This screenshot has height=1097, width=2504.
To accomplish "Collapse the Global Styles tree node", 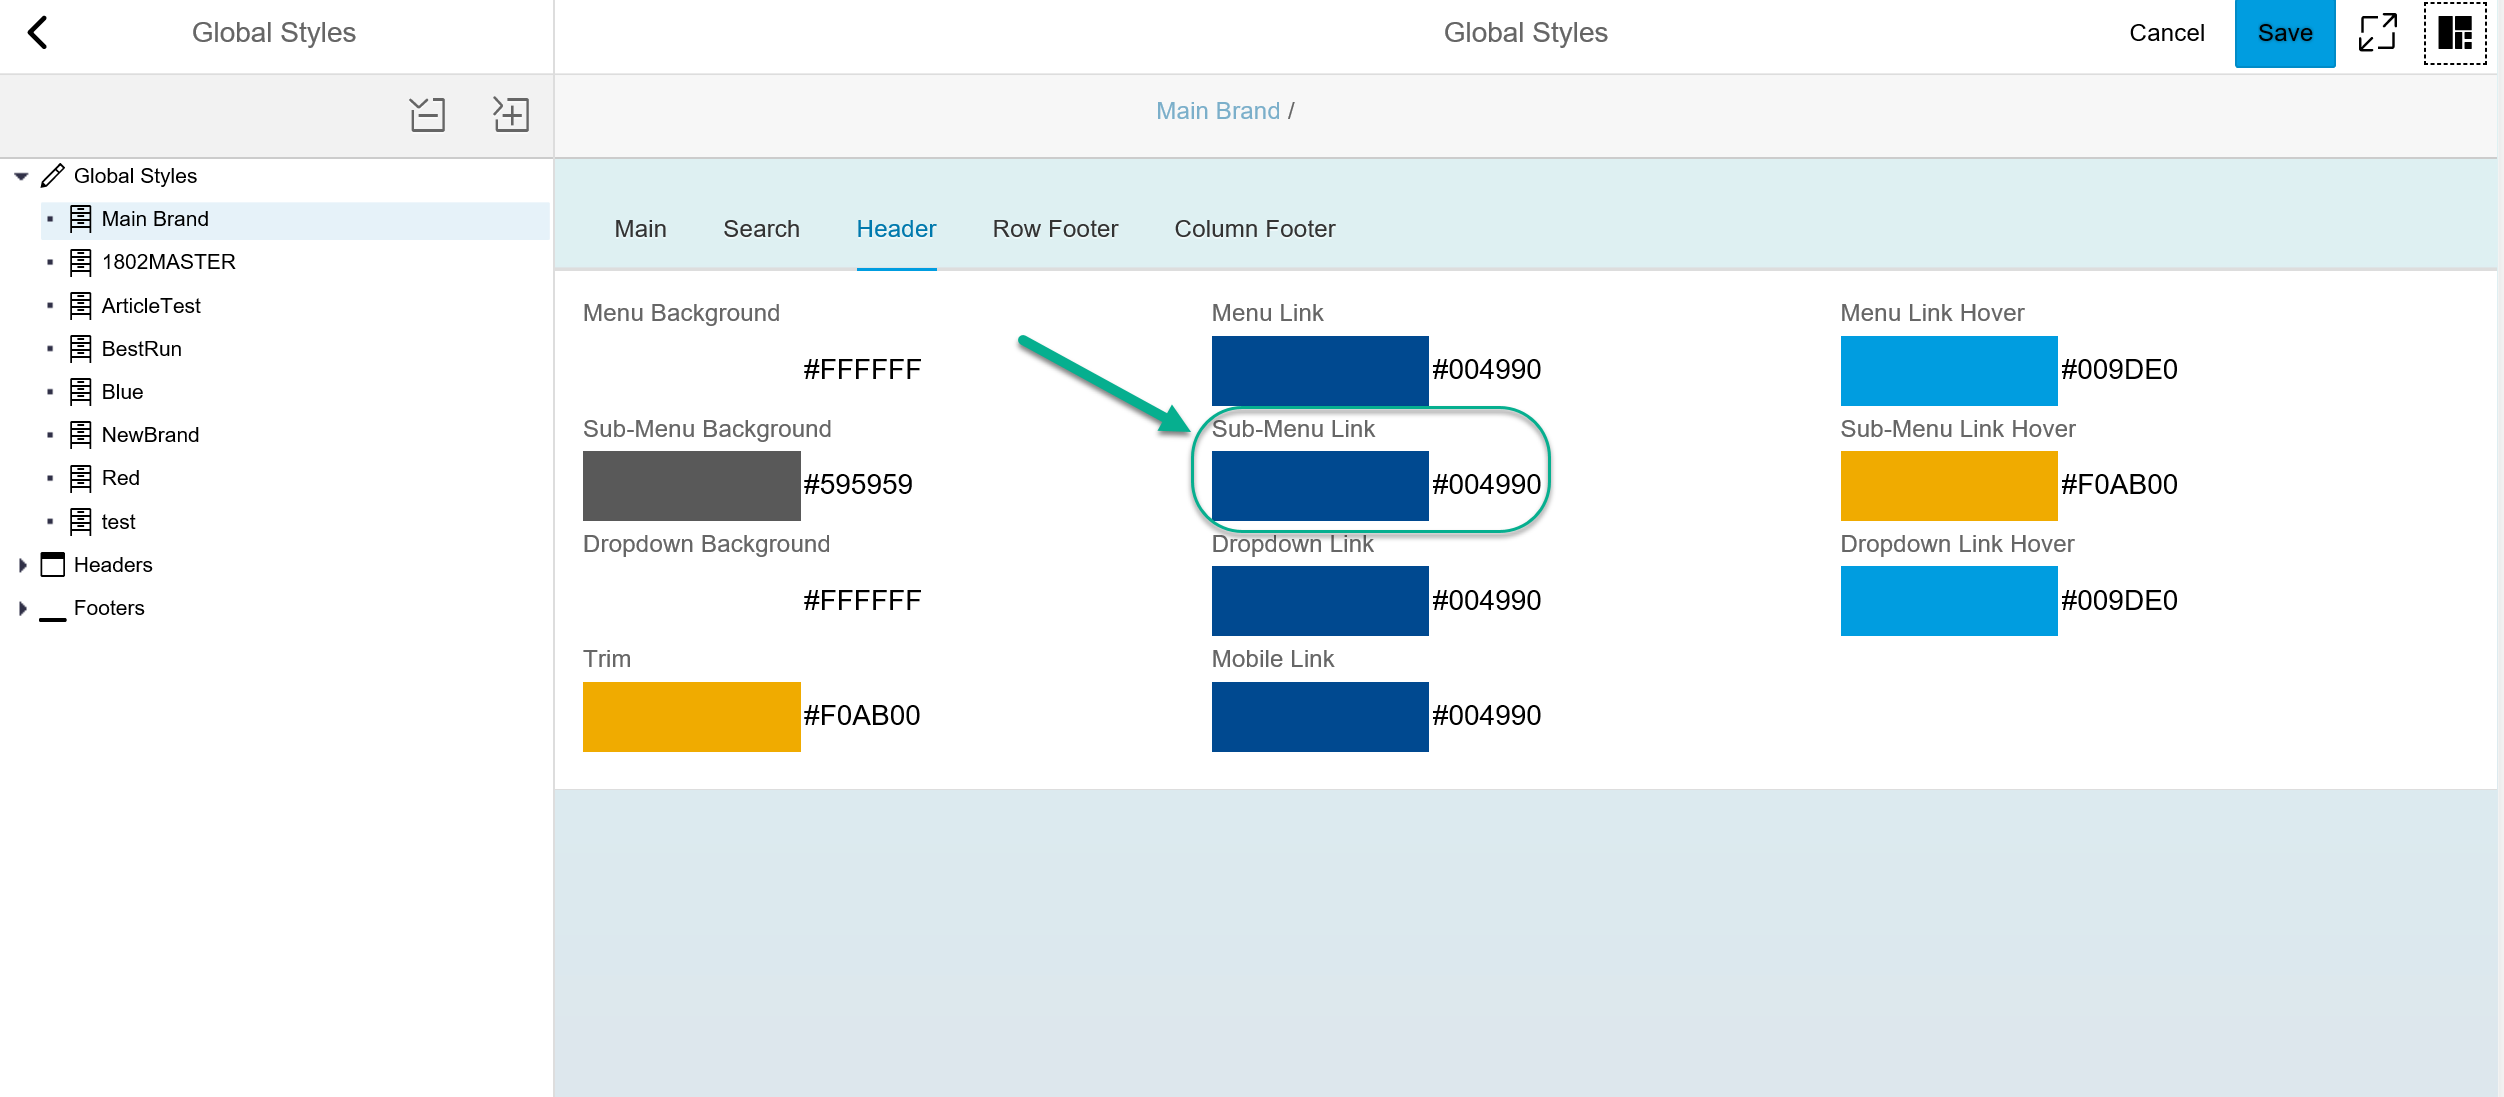I will (x=21, y=176).
